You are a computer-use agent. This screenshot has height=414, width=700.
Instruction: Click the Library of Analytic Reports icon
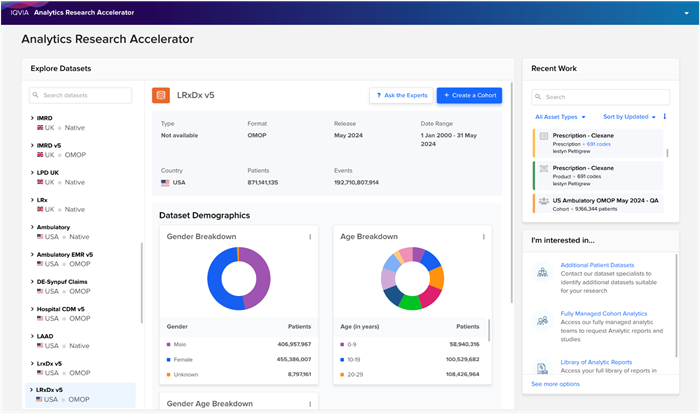(542, 368)
